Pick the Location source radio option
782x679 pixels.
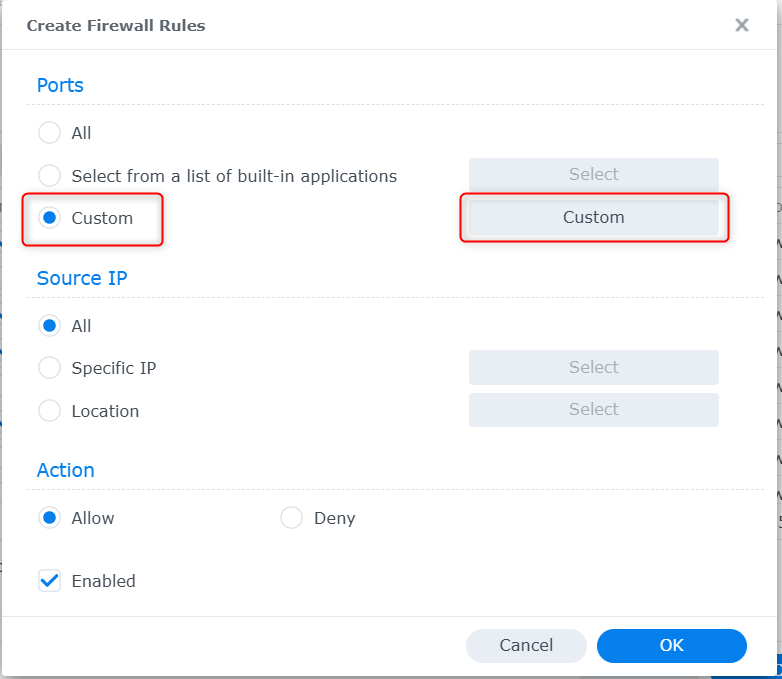point(50,411)
